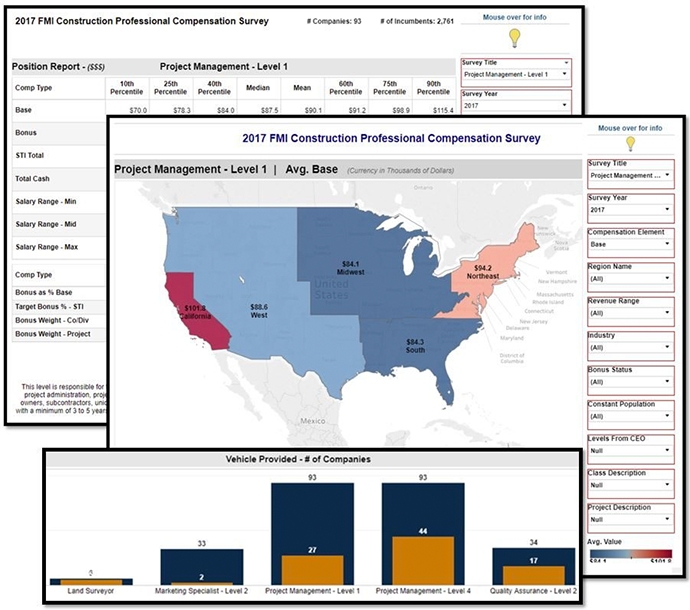
Task: Click the 'Bonus Weight - Co/Div' row label
Action: [52, 320]
